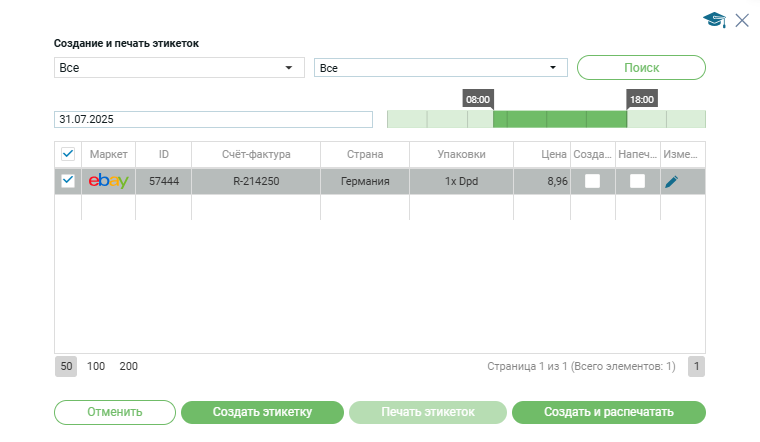Sort by the 'Страна' column header
This screenshot has height=442, width=760.
tap(364, 155)
